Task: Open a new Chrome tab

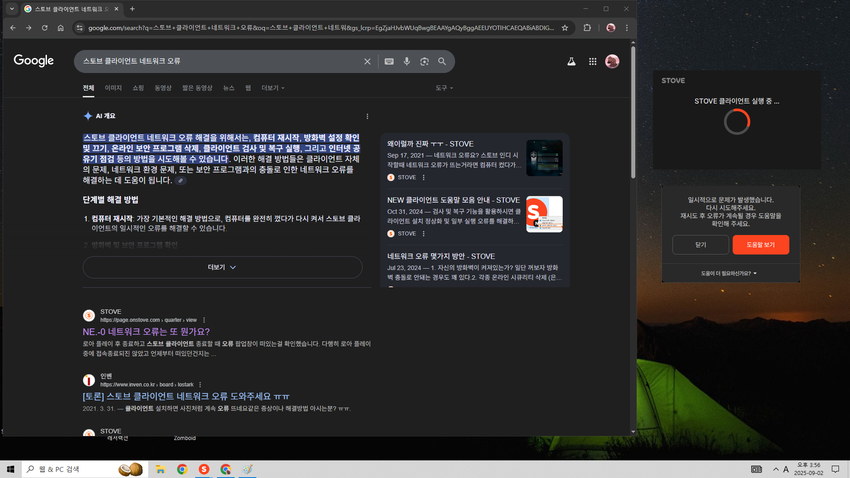Action: coord(132,9)
